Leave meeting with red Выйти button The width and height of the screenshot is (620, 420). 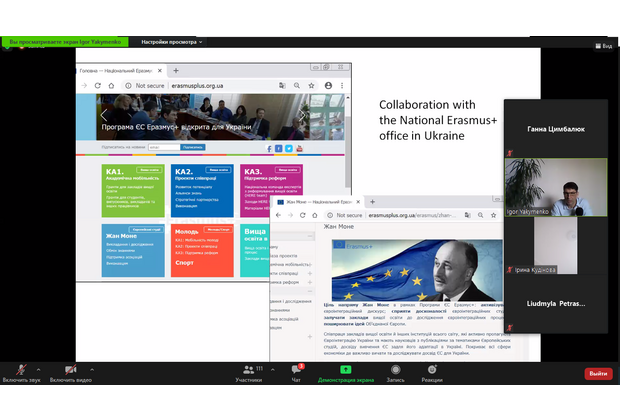coord(598,373)
